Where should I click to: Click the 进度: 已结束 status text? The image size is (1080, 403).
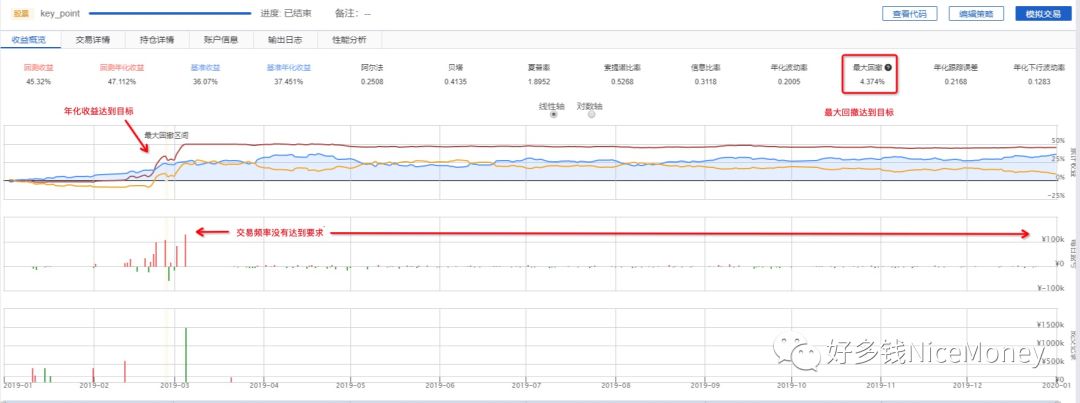(285, 13)
